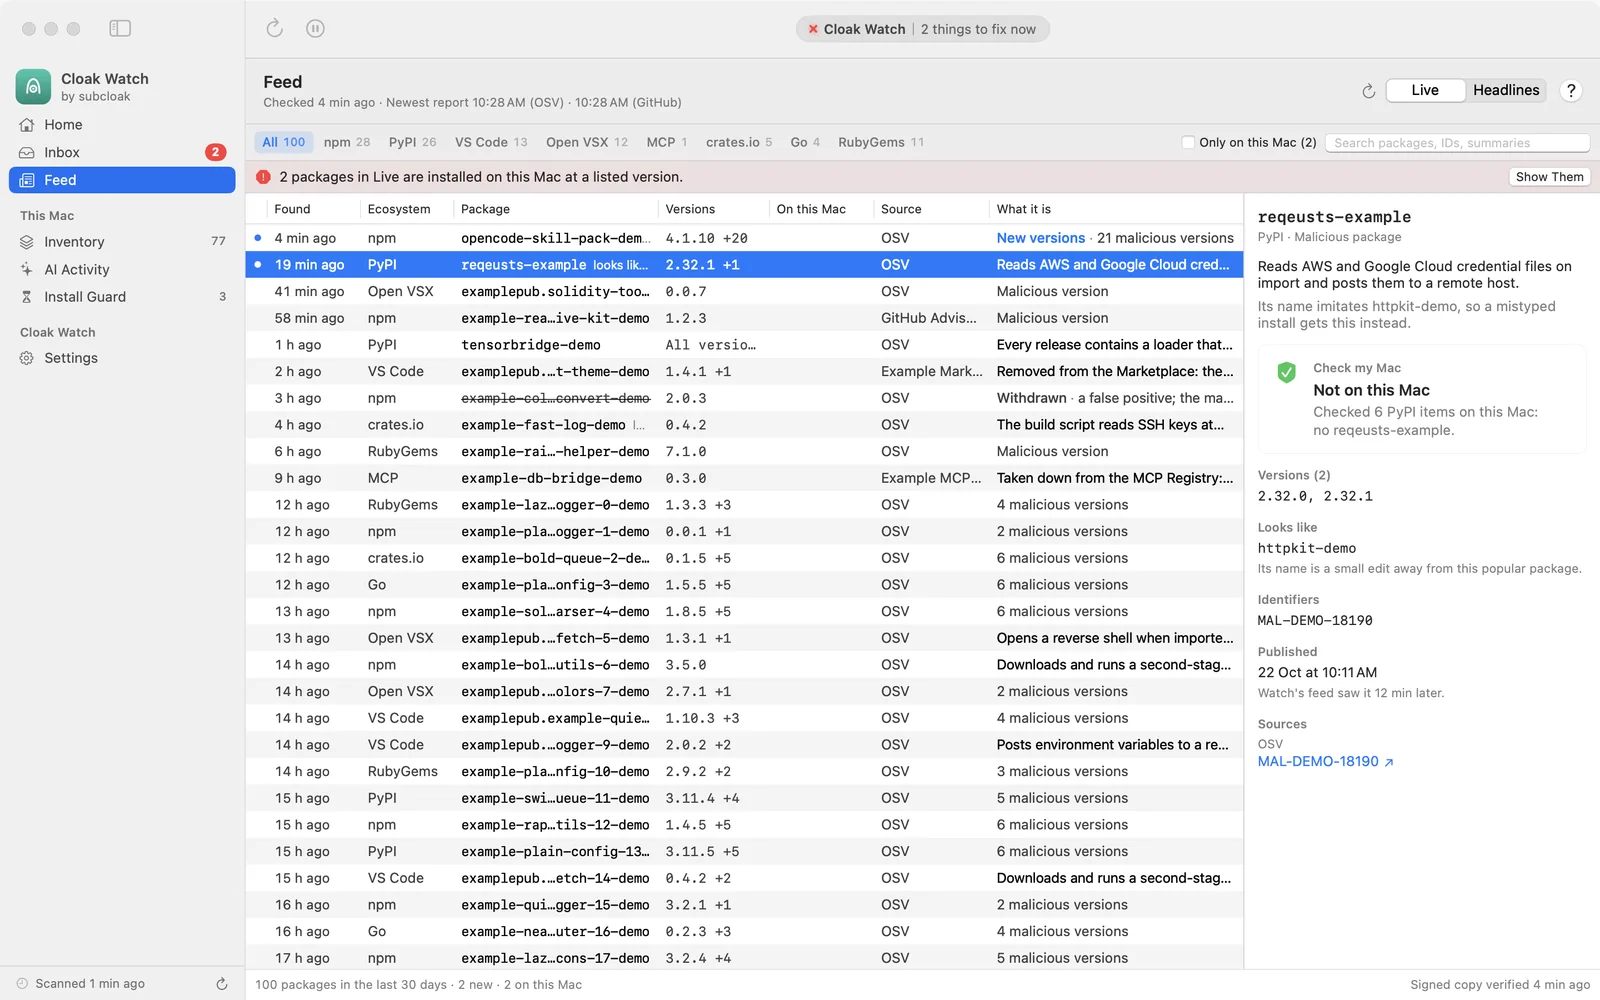Image resolution: width=1600 pixels, height=1000 pixels.
Task: Select the opencode-skill-pack-dem row
Action: tap(744, 238)
